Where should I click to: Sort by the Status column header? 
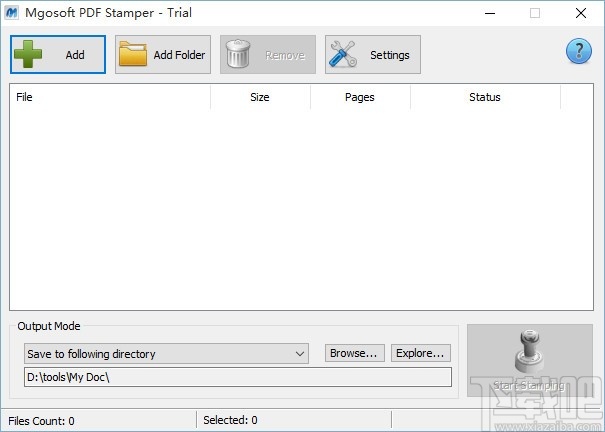[485, 97]
